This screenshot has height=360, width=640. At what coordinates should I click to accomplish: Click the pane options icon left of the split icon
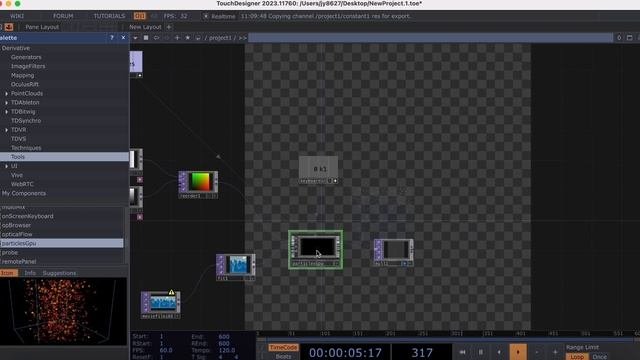(x=619, y=38)
